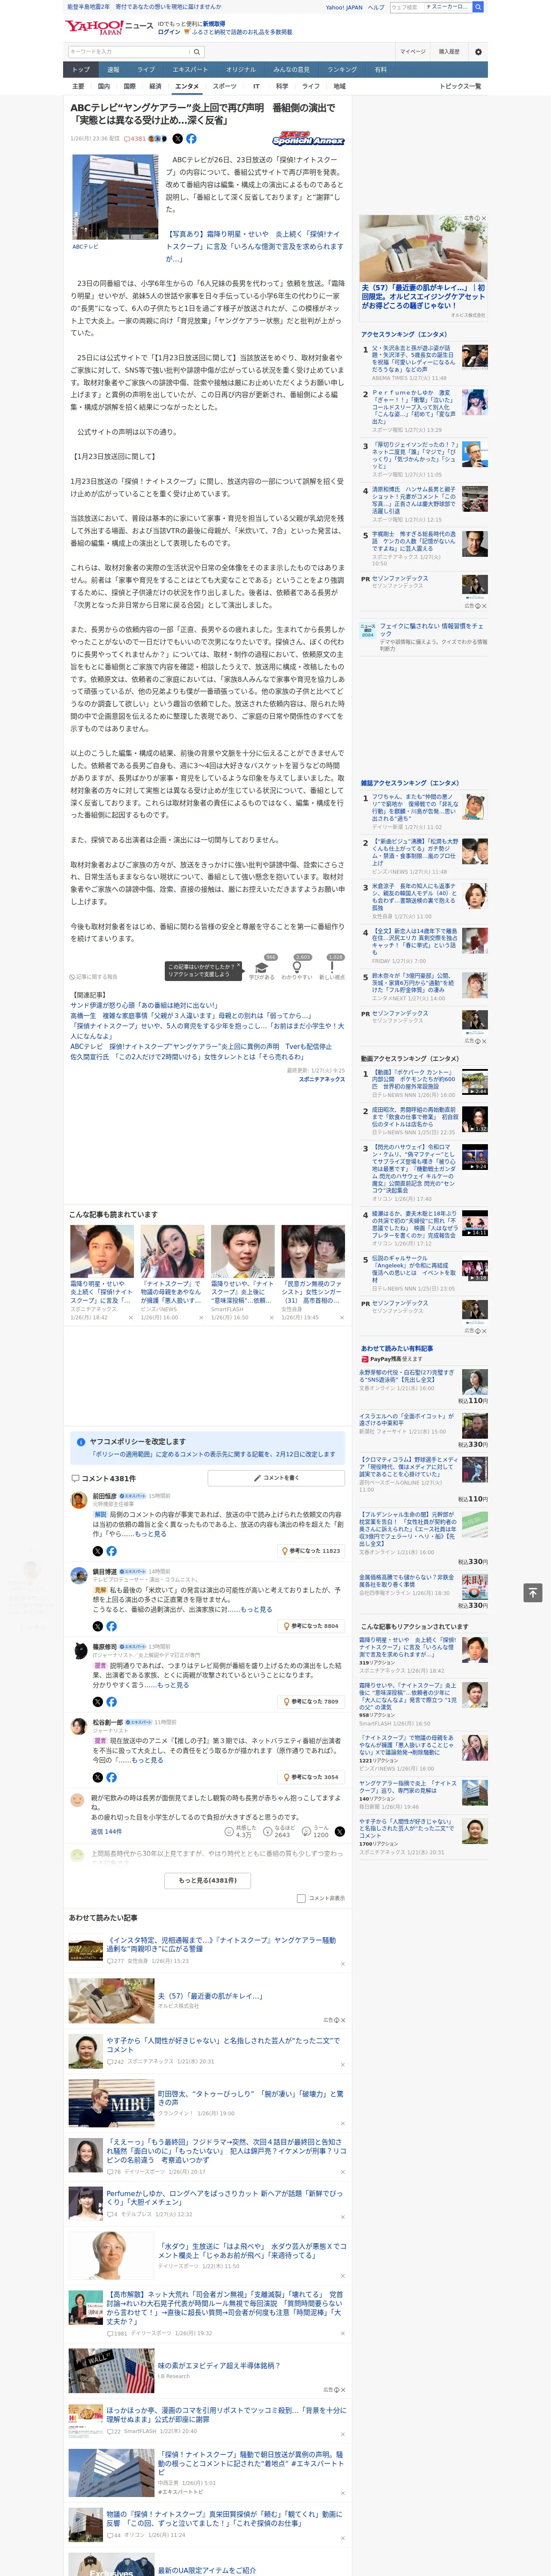
Task: Share 前田恒彦's comment on X
Action: pos(98,1551)
